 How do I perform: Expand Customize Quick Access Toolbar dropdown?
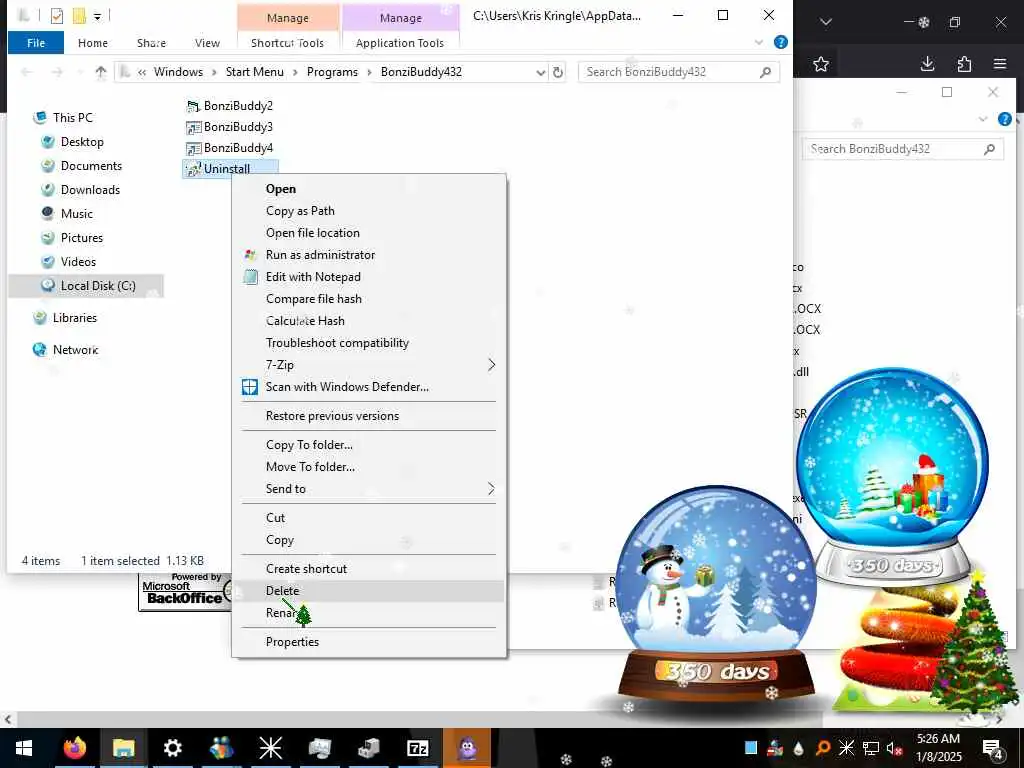click(x=97, y=16)
